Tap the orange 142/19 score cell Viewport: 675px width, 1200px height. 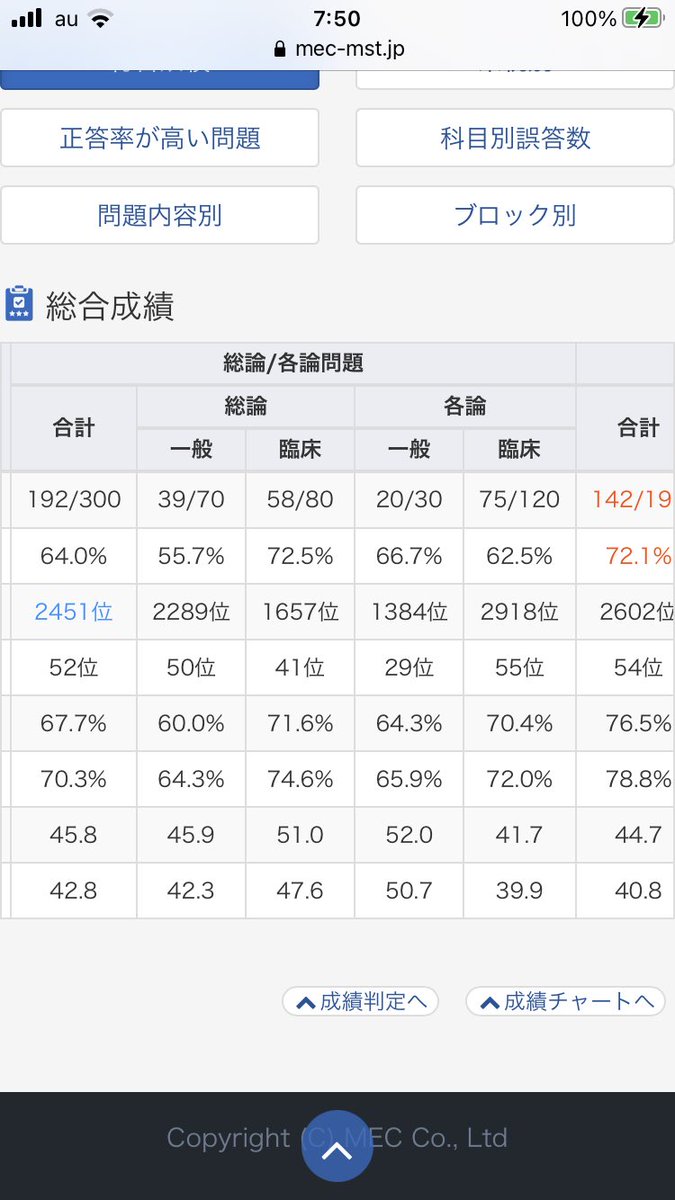click(x=630, y=500)
